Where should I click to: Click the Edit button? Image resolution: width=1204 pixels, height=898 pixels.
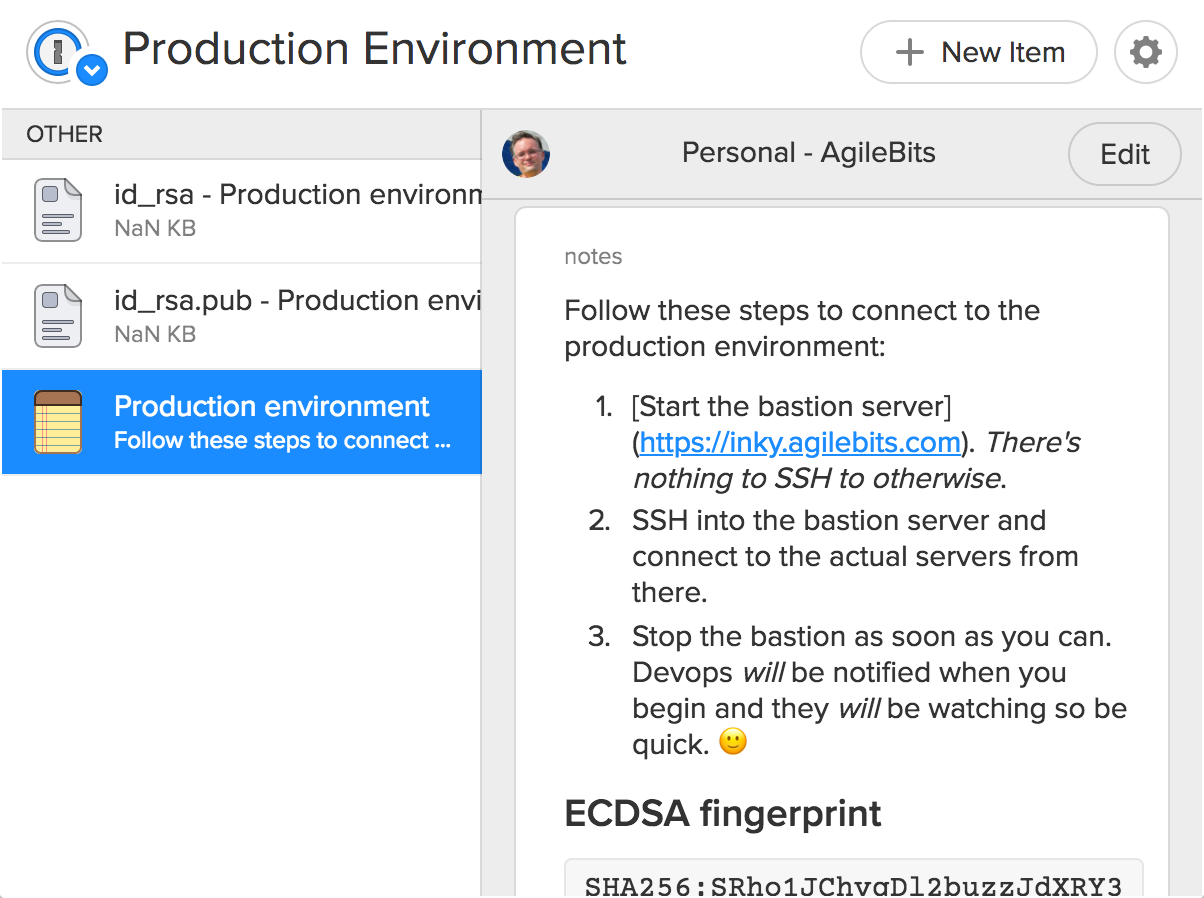[x=1125, y=155]
